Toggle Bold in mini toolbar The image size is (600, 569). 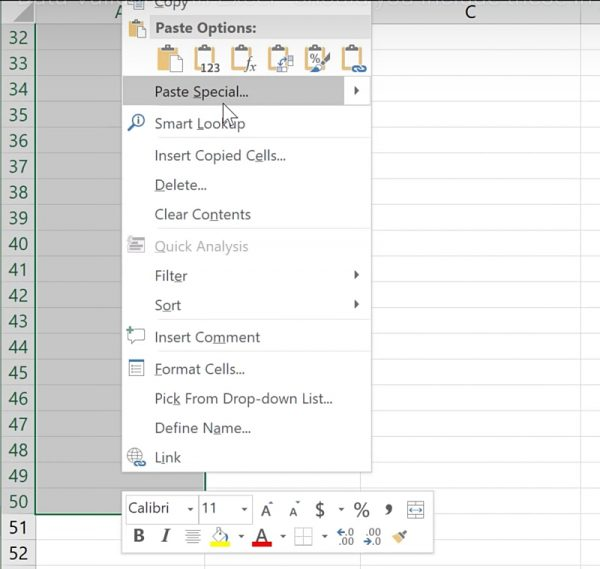[139, 537]
